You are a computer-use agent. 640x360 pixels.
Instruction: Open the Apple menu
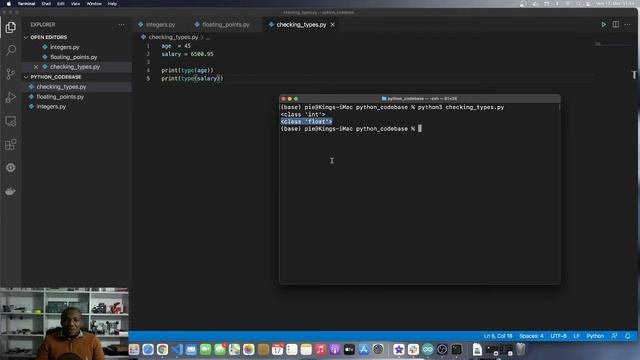[9, 4]
